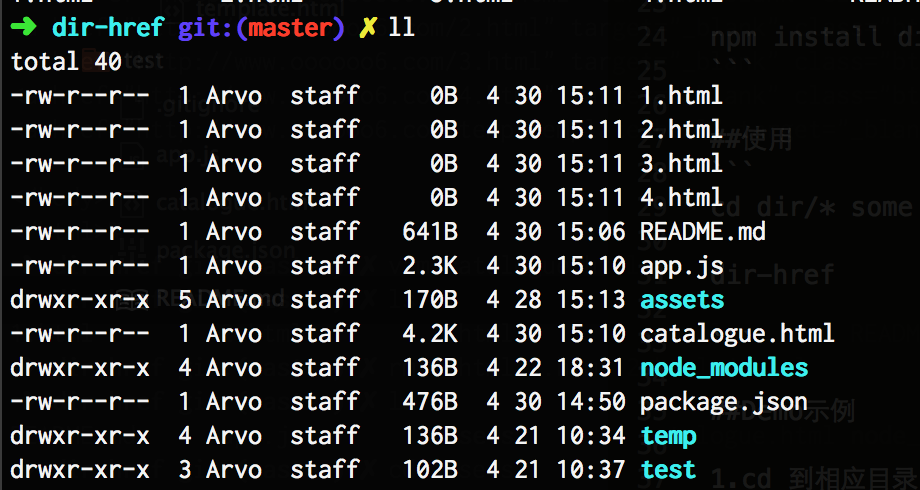
Task: Click the 4.html file name in listing
Action: [681, 197]
